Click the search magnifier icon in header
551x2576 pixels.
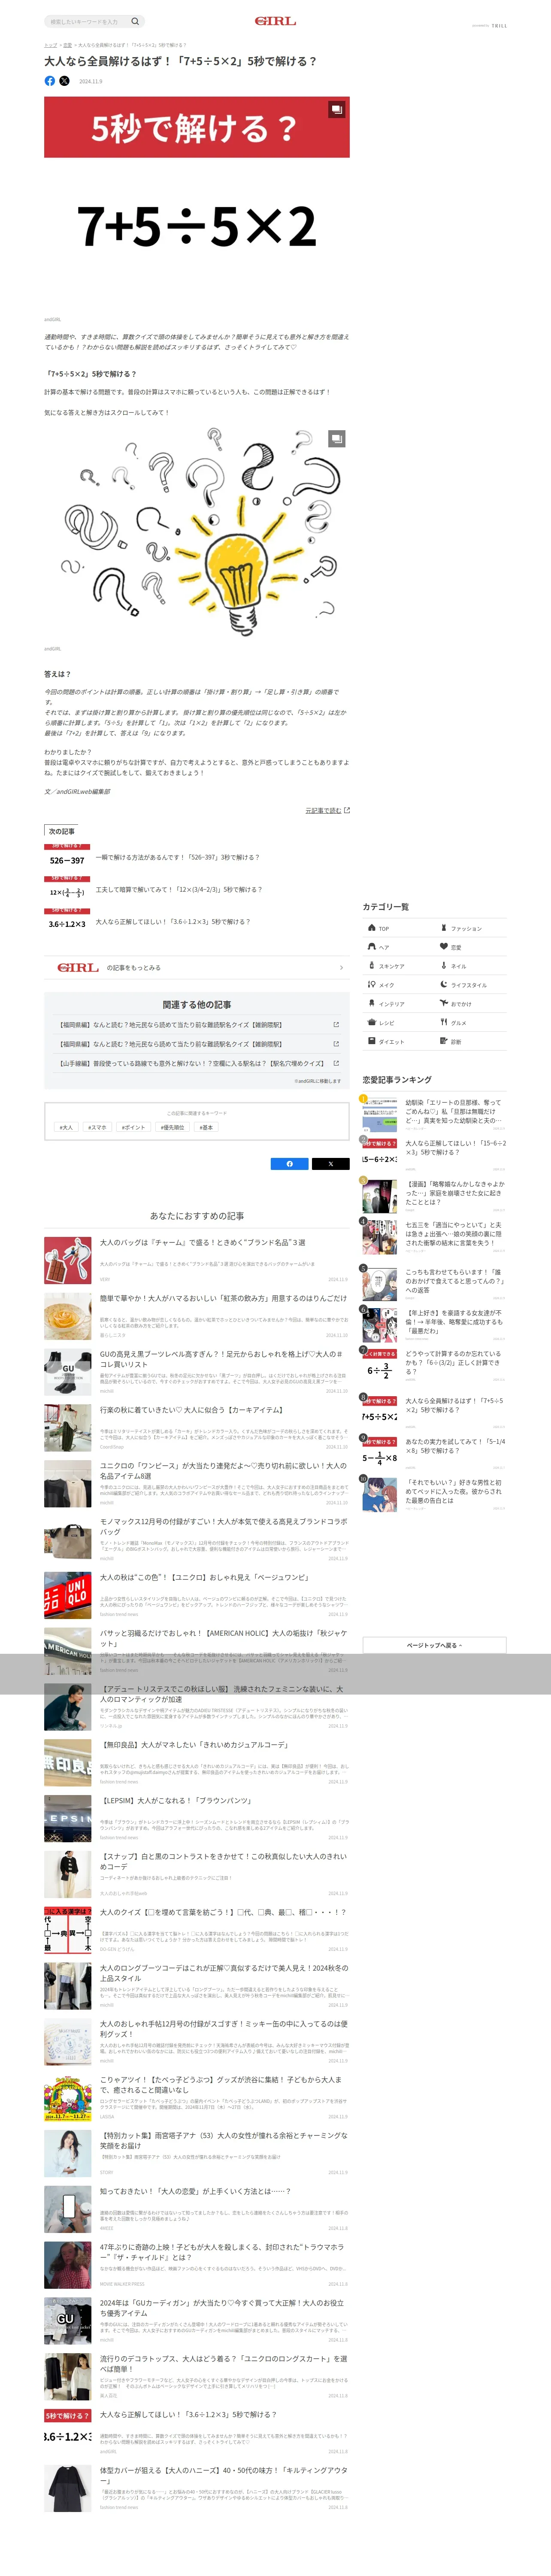[135, 21]
